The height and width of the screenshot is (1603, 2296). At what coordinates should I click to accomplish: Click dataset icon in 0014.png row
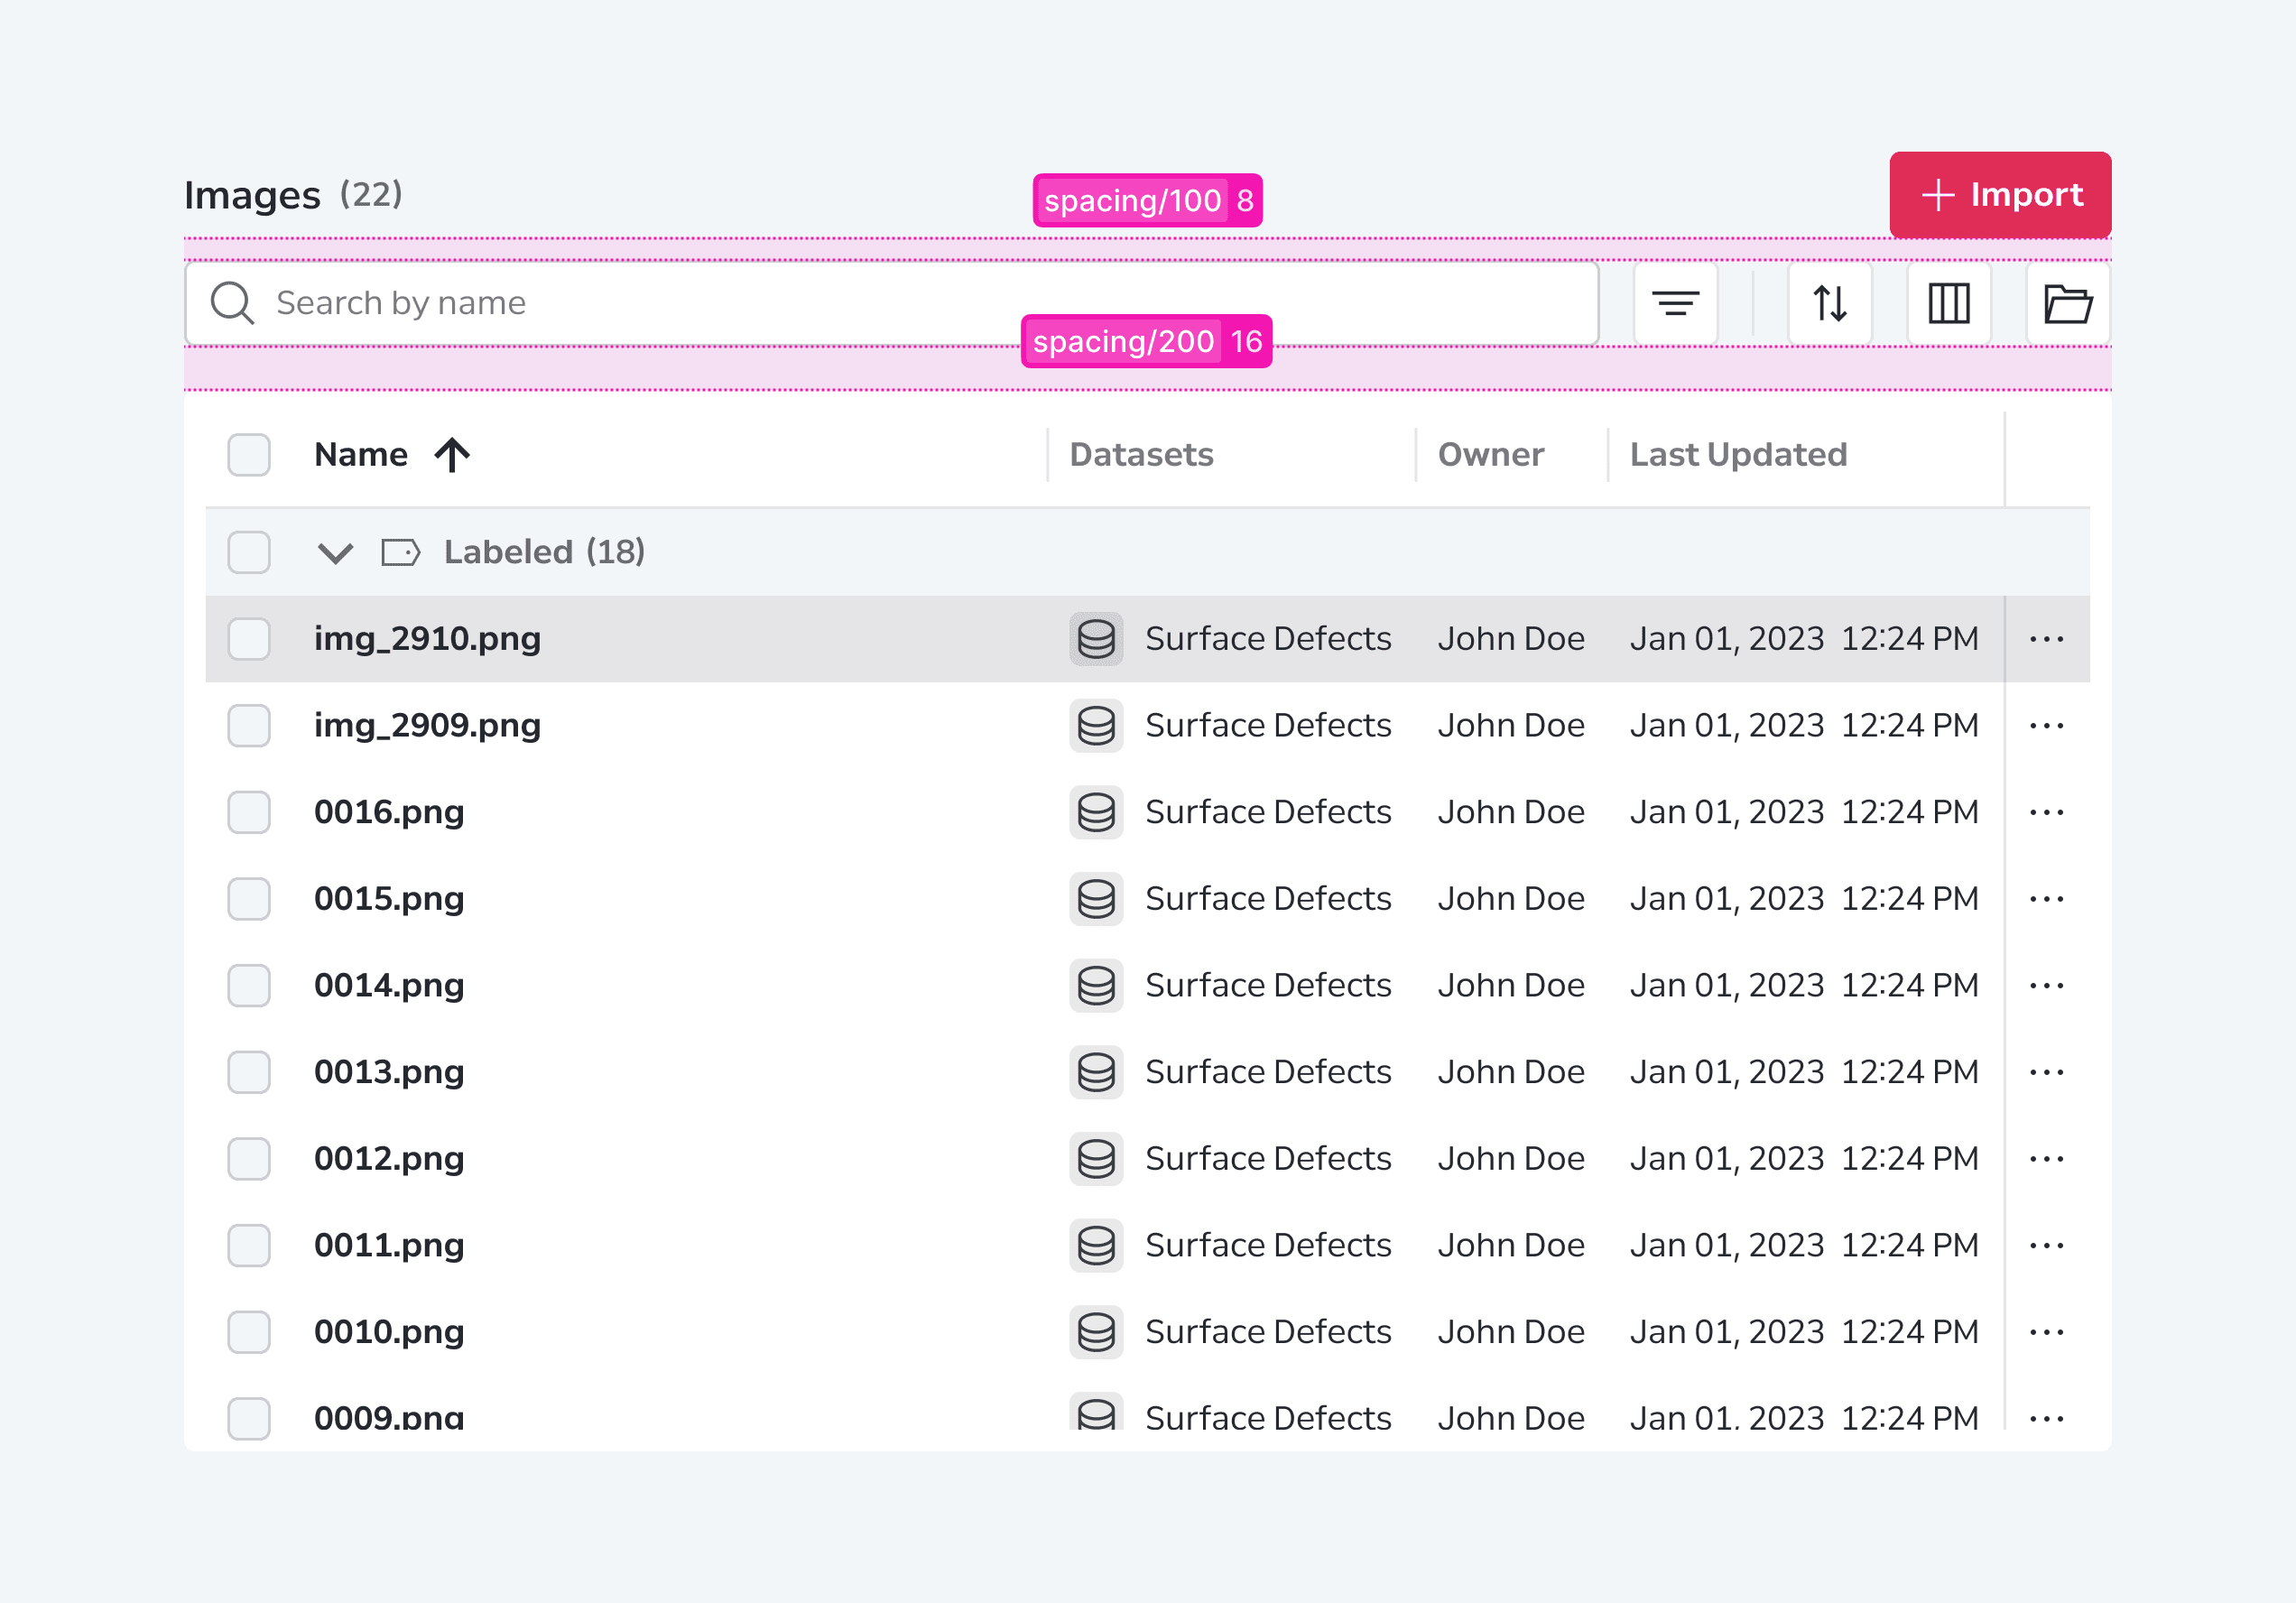pos(1096,986)
